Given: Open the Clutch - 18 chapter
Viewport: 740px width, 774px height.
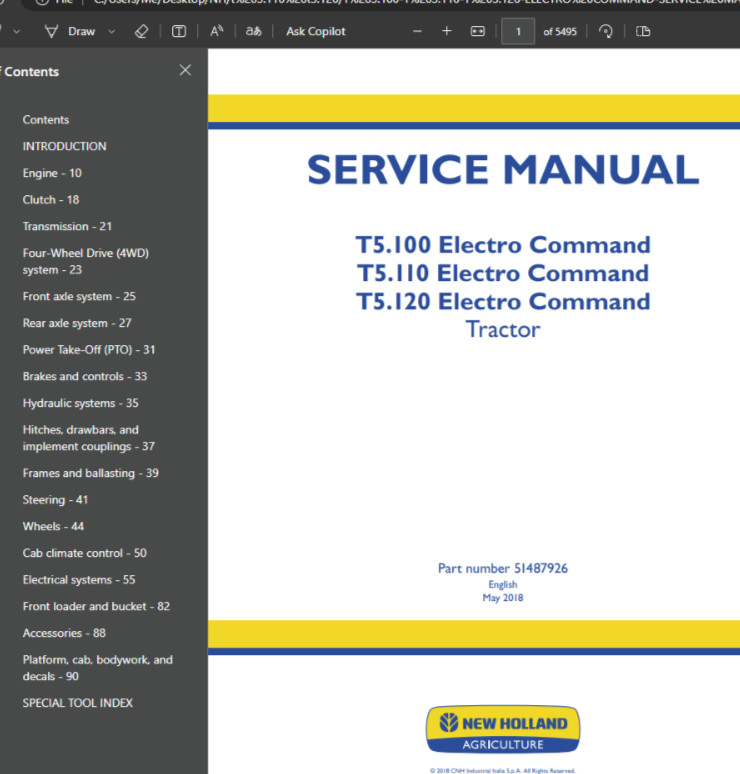Looking at the screenshot, I should 51,200.
